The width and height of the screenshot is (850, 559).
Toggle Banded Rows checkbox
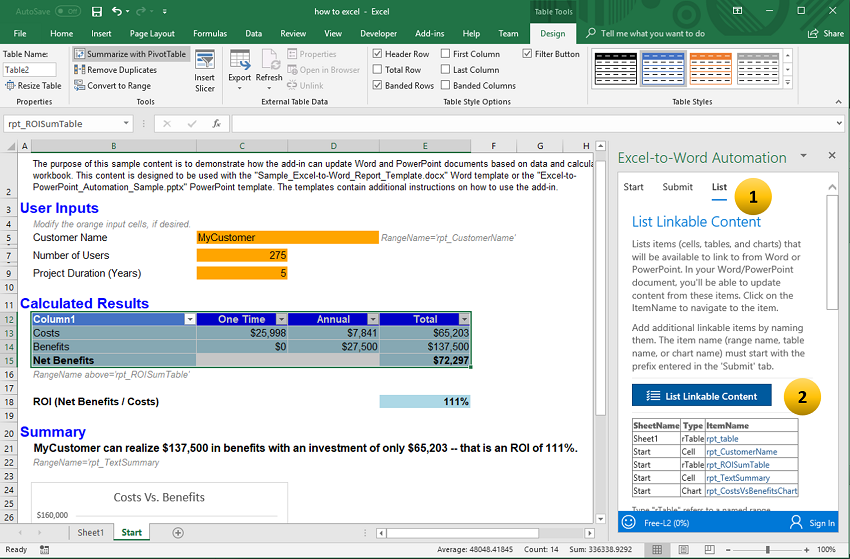pyautogui.click(x=377, y=85)
